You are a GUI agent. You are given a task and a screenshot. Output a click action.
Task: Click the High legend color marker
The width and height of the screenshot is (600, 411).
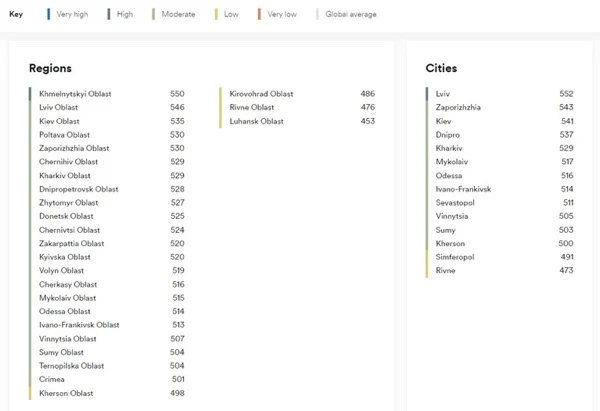pyautogui.click(x=108, y=15)
